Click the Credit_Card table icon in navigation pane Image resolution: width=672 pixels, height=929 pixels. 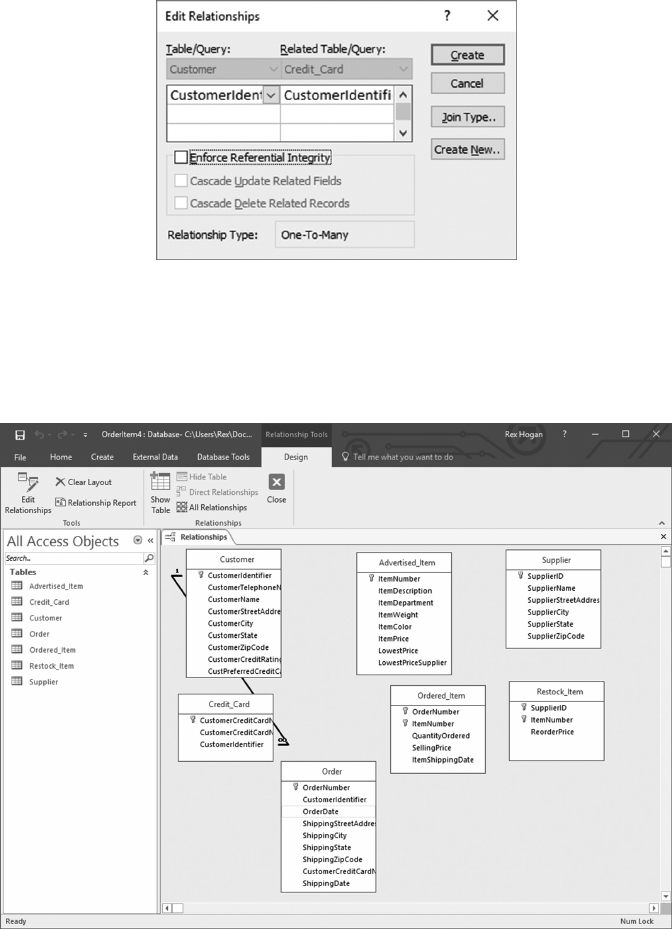pyautogui.click(x=17, y=602)
